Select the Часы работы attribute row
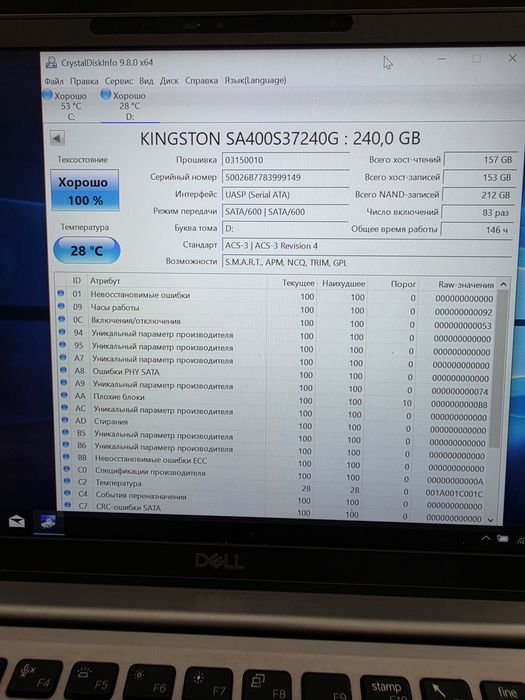 (276, 309)
